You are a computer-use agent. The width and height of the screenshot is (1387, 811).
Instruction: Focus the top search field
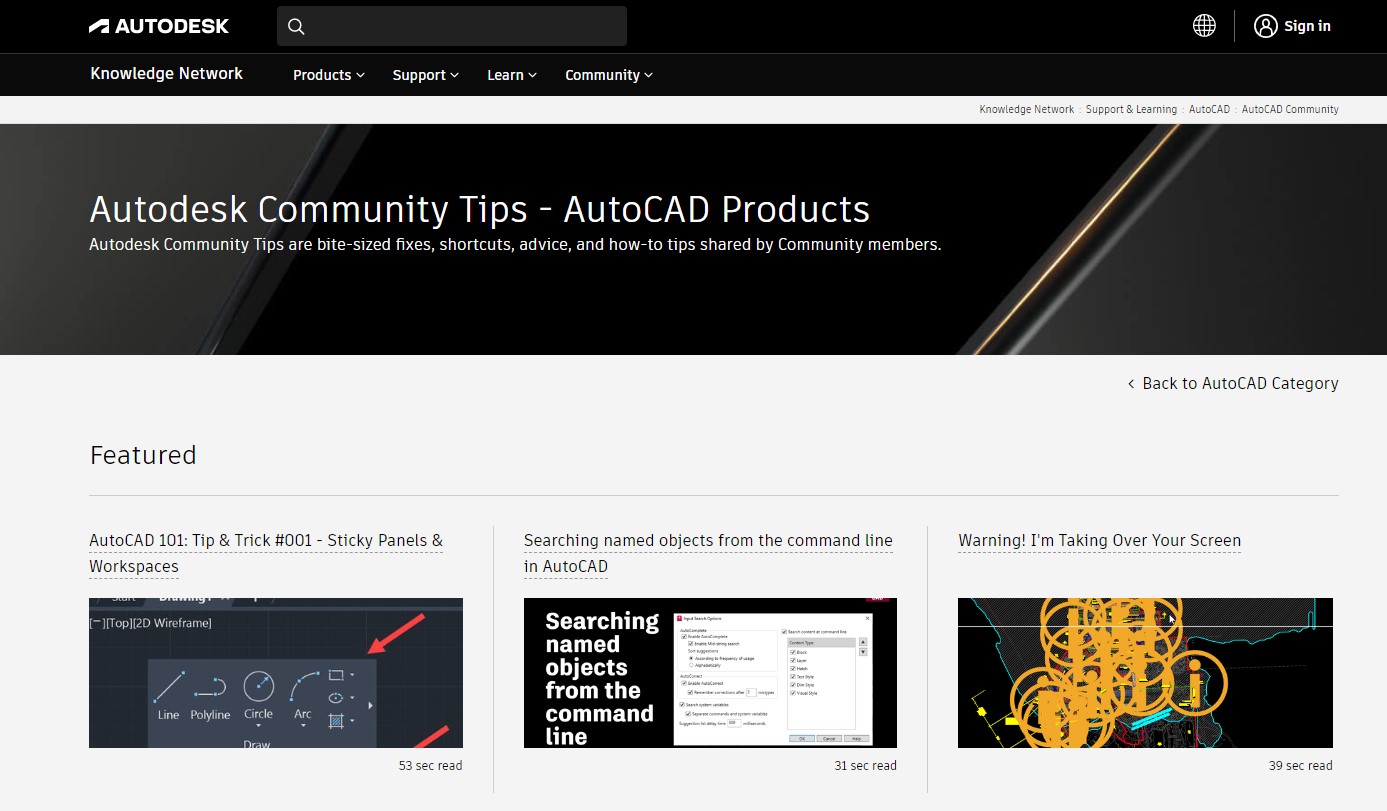452,26
